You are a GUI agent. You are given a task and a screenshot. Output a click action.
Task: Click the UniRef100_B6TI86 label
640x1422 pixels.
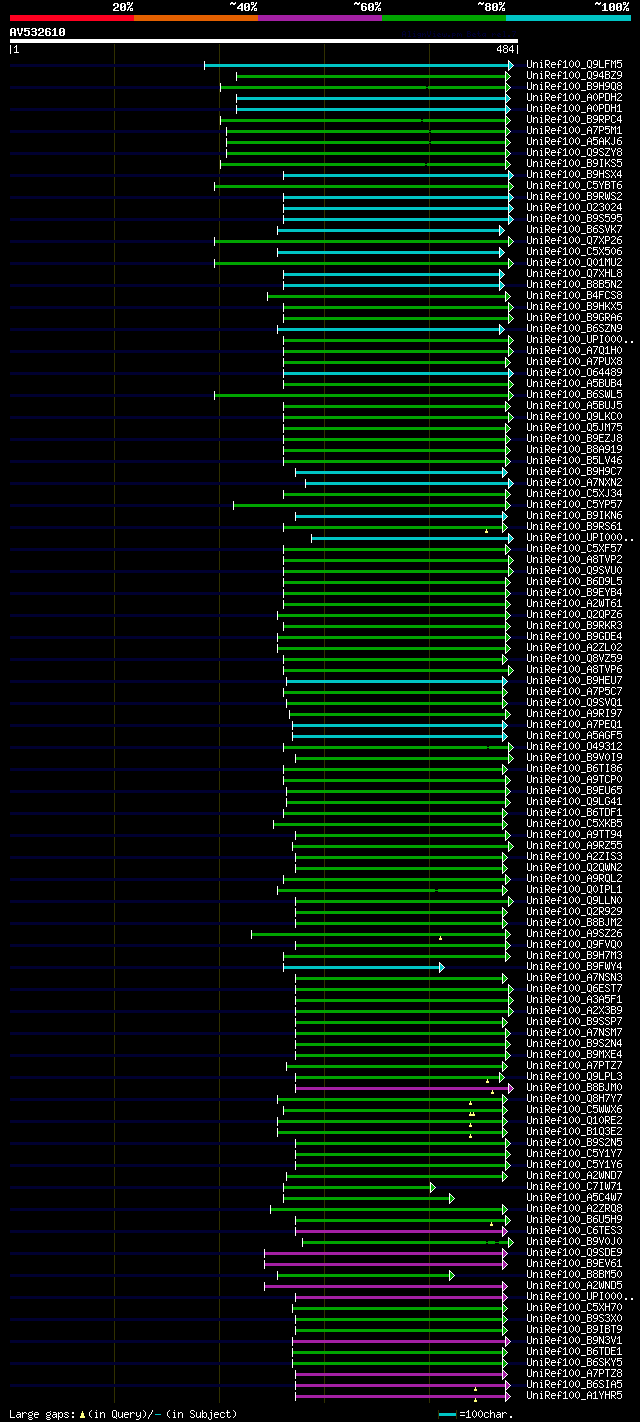point(574,769)
